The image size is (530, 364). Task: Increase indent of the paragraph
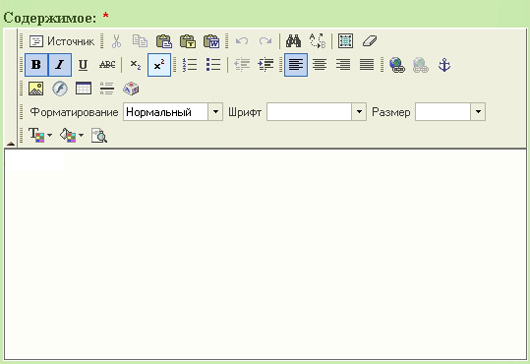pyautogui.click(x=266, y=65)
